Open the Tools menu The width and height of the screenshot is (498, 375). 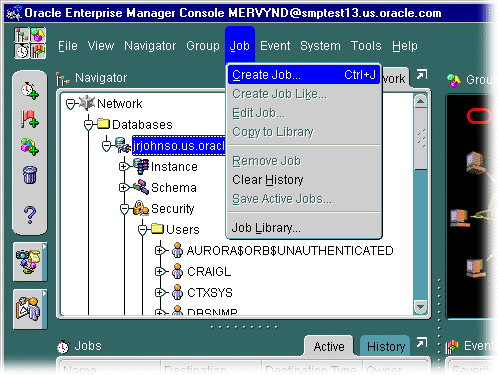[366, 46]
